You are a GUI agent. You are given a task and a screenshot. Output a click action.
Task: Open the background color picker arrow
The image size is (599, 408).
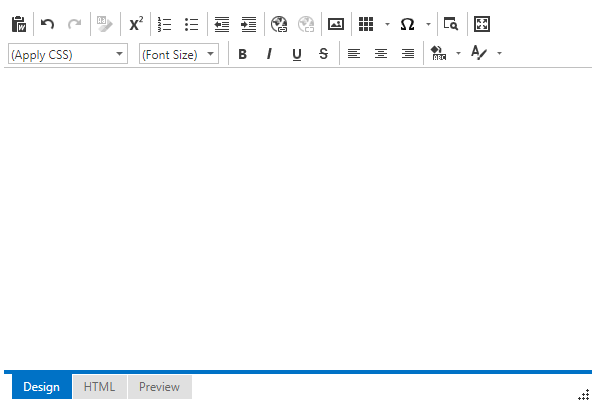click(458, 53)
